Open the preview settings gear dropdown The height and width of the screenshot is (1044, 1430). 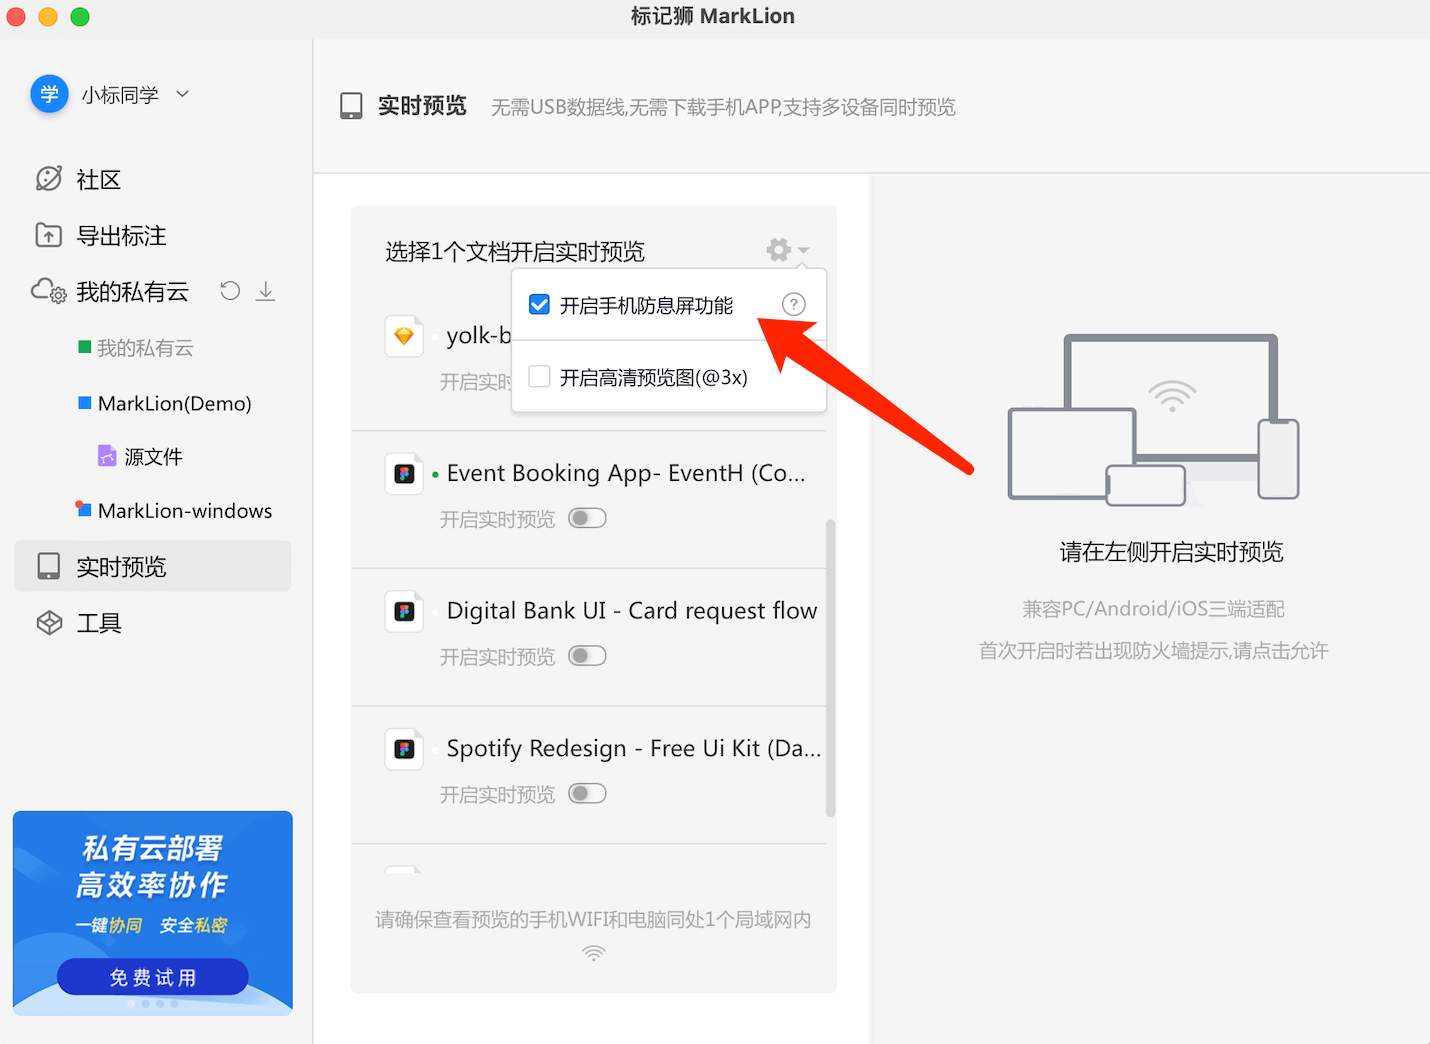[x=778, y=250]
